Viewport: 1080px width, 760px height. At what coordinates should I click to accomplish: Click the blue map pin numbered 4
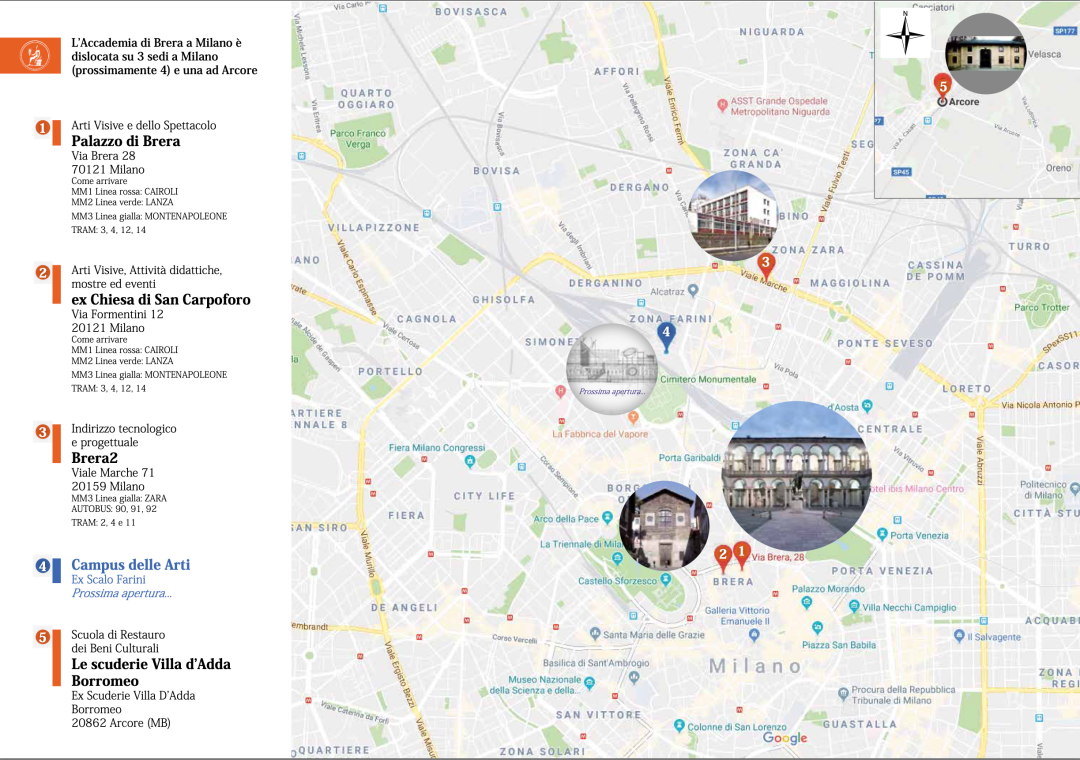pos(666,337)
